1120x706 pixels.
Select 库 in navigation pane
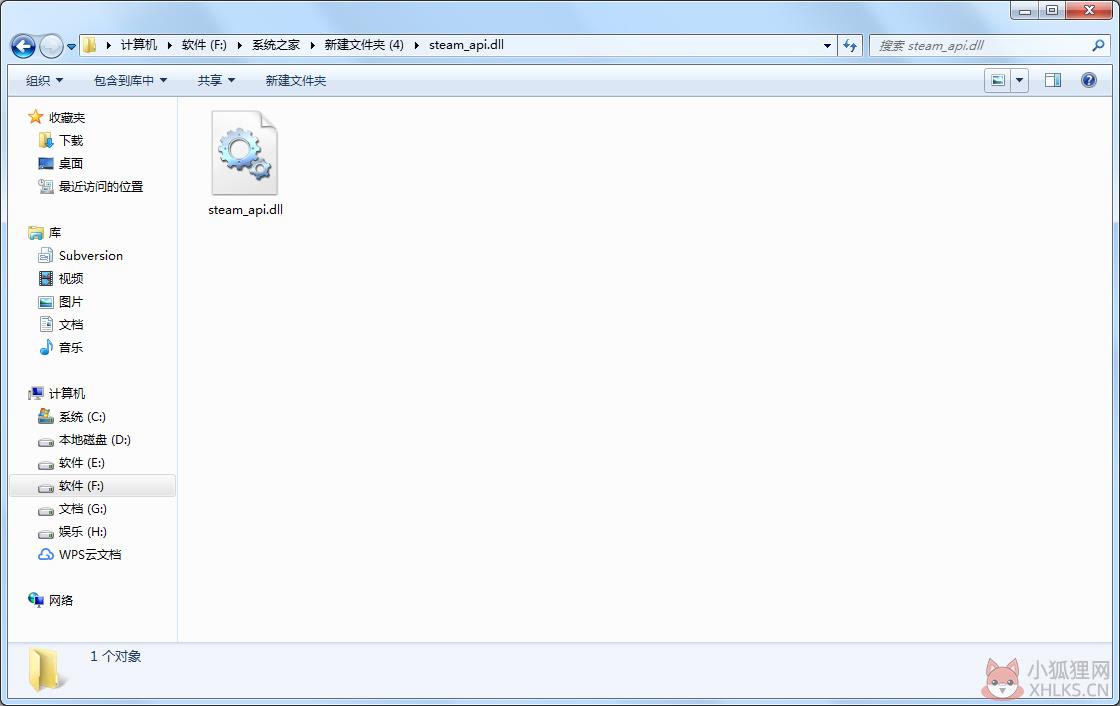pos(55,233)
